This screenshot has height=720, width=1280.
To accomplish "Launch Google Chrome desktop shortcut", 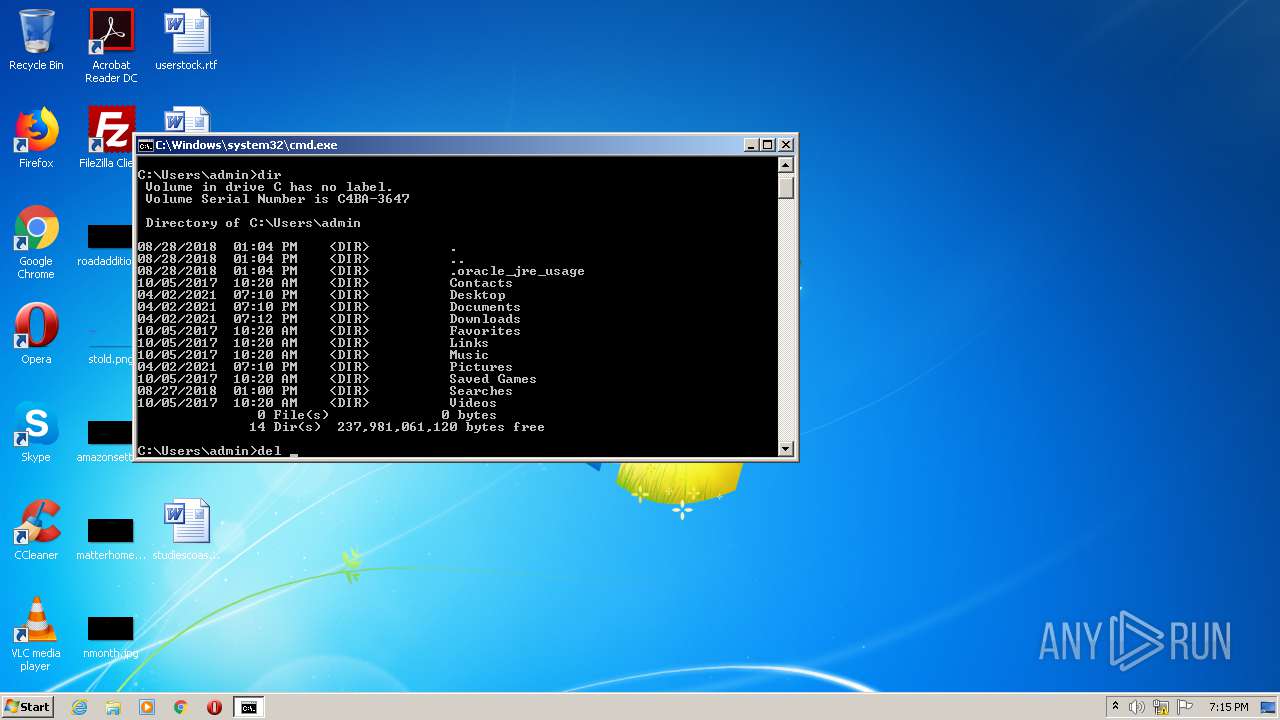I will (x=36, y=242).
